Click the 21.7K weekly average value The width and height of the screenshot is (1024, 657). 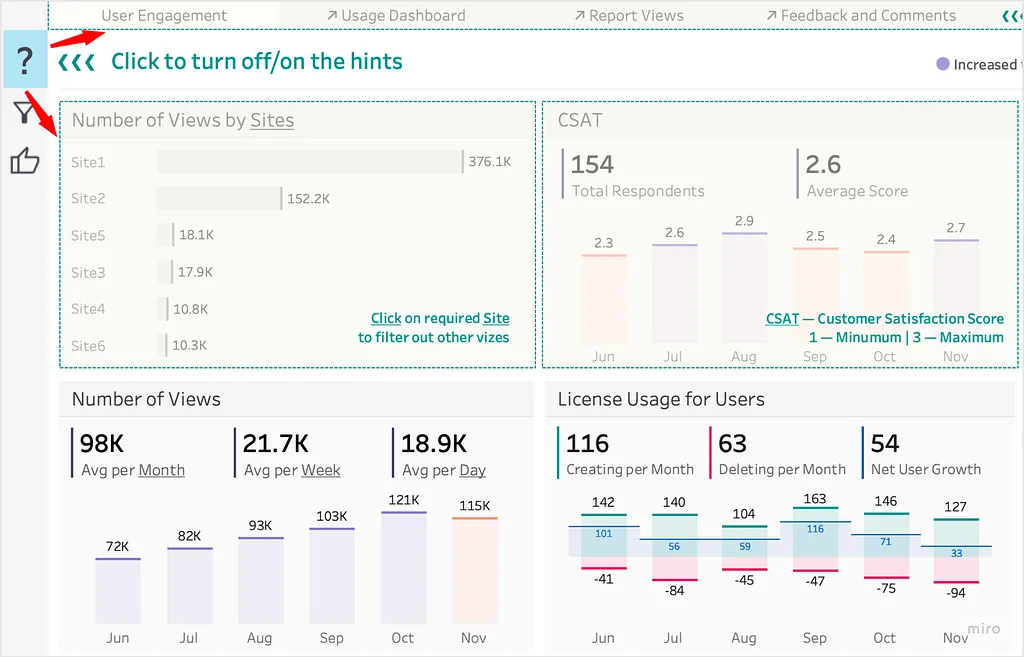pyautogui.click(x=276, y=444)
